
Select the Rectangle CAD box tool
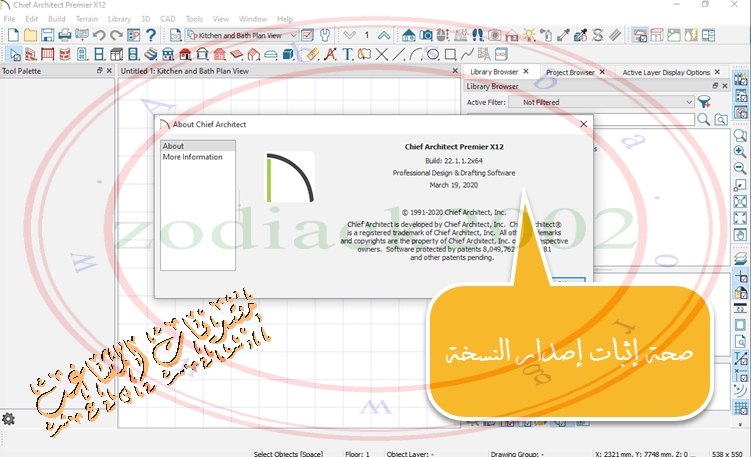coord(450,54)
